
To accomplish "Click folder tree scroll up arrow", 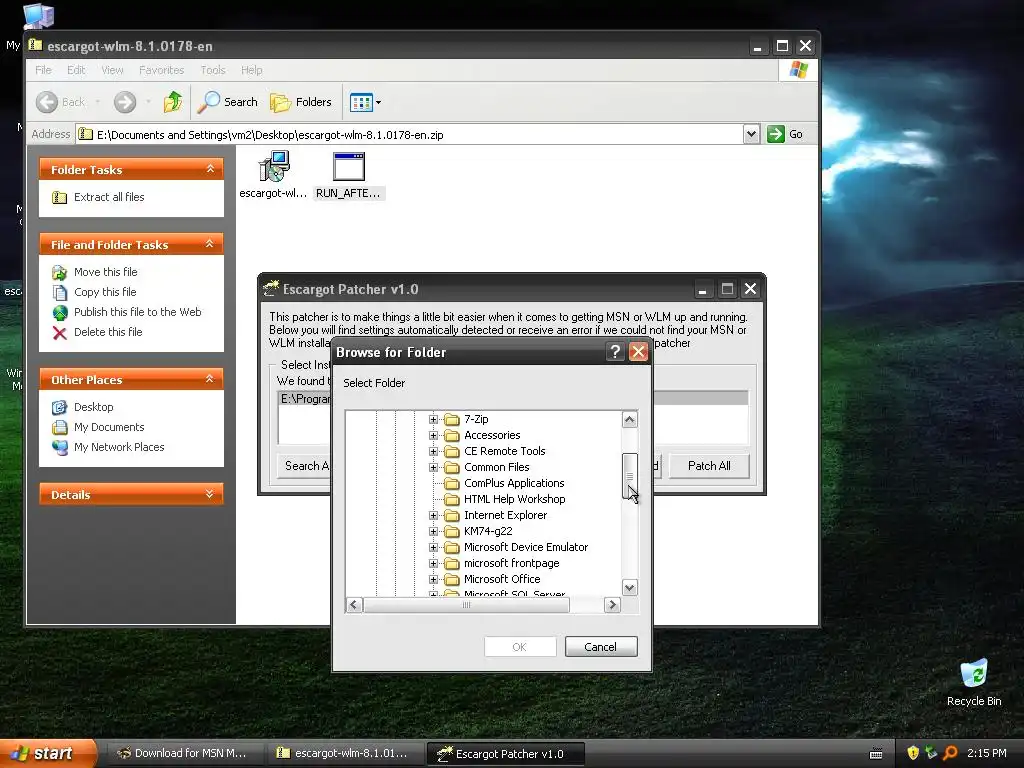I will point(630,419).
